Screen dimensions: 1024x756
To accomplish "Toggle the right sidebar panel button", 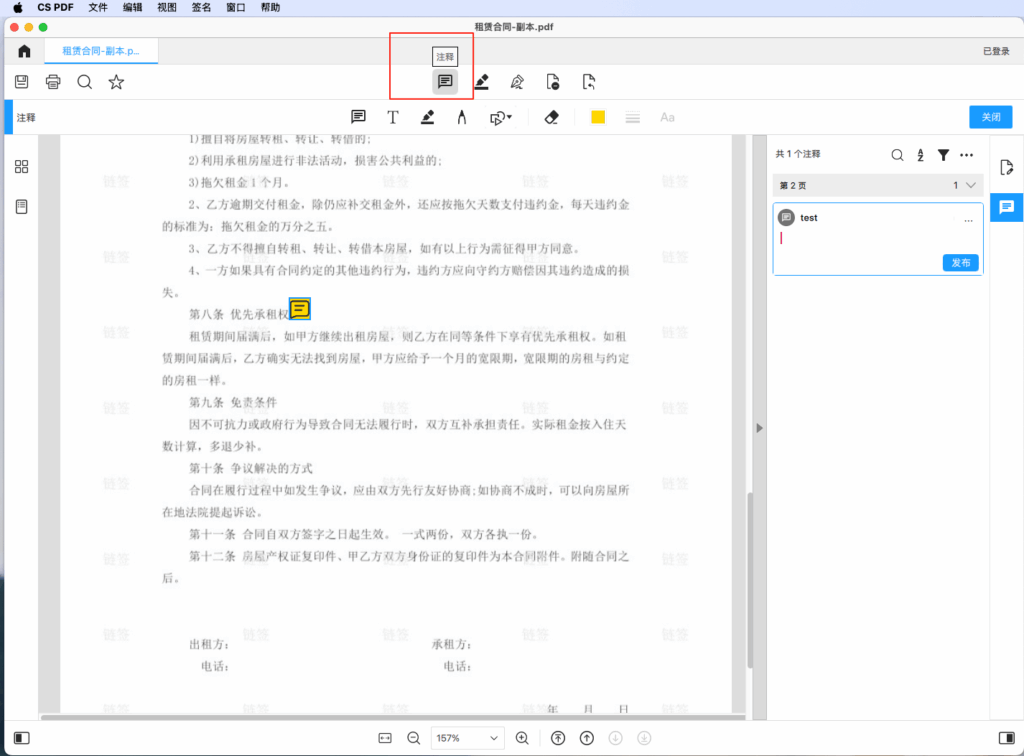I will pos(1006,738).
